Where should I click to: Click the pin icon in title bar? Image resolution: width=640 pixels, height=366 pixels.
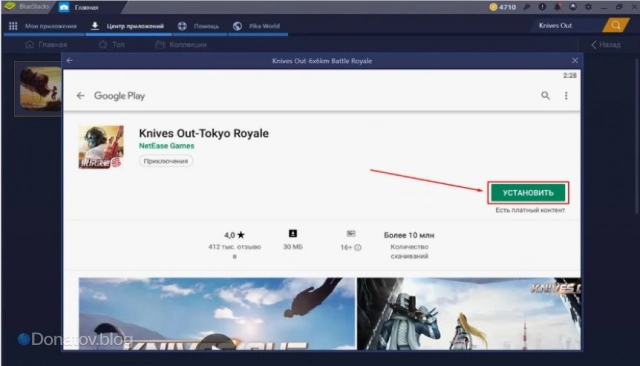click(527, 7)
